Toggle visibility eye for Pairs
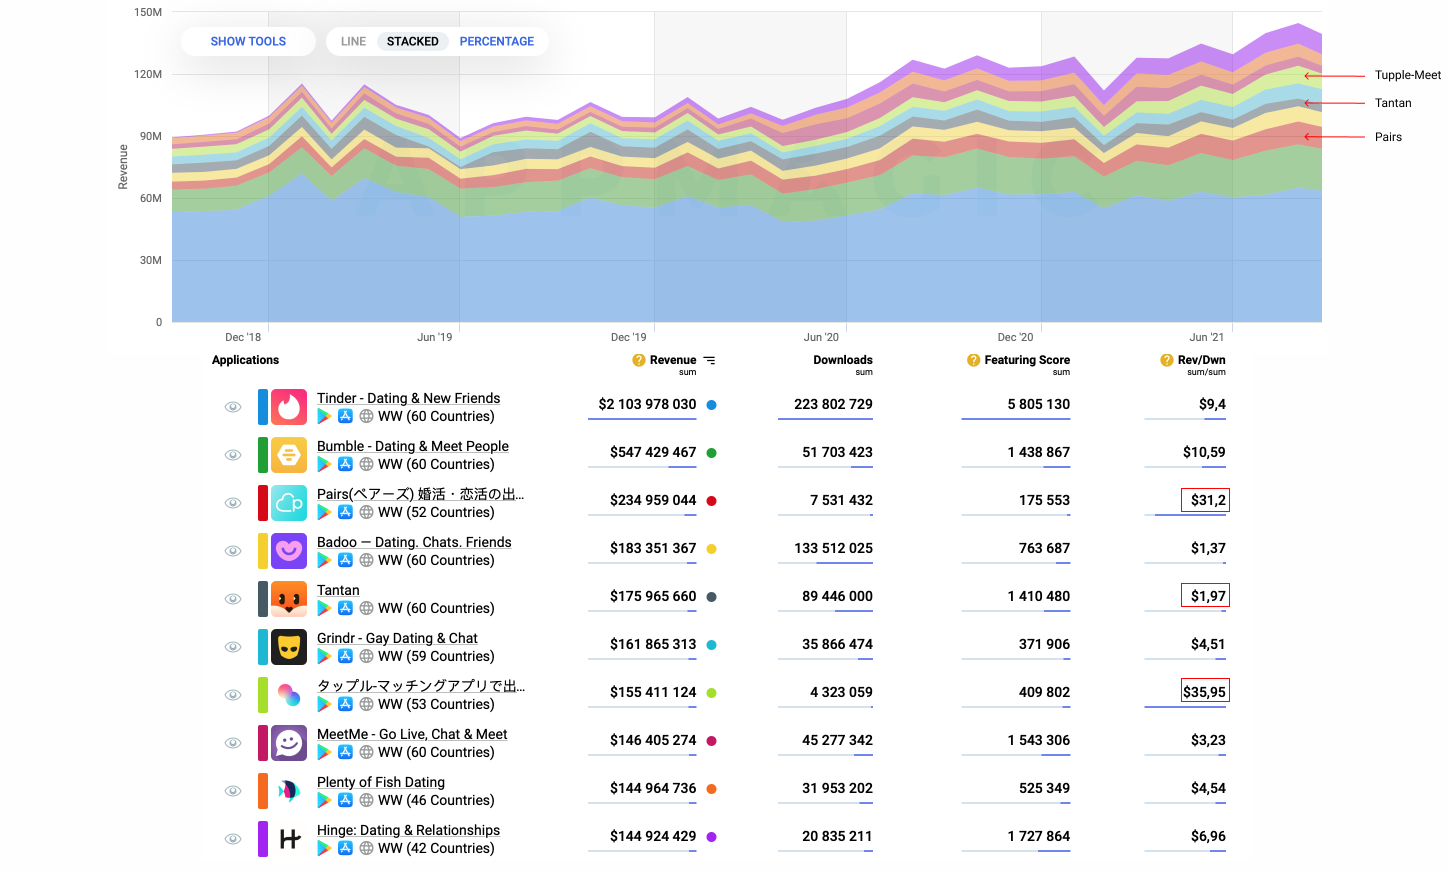The width and height of the screenshot is (1447, 872). tap(233, 503)
